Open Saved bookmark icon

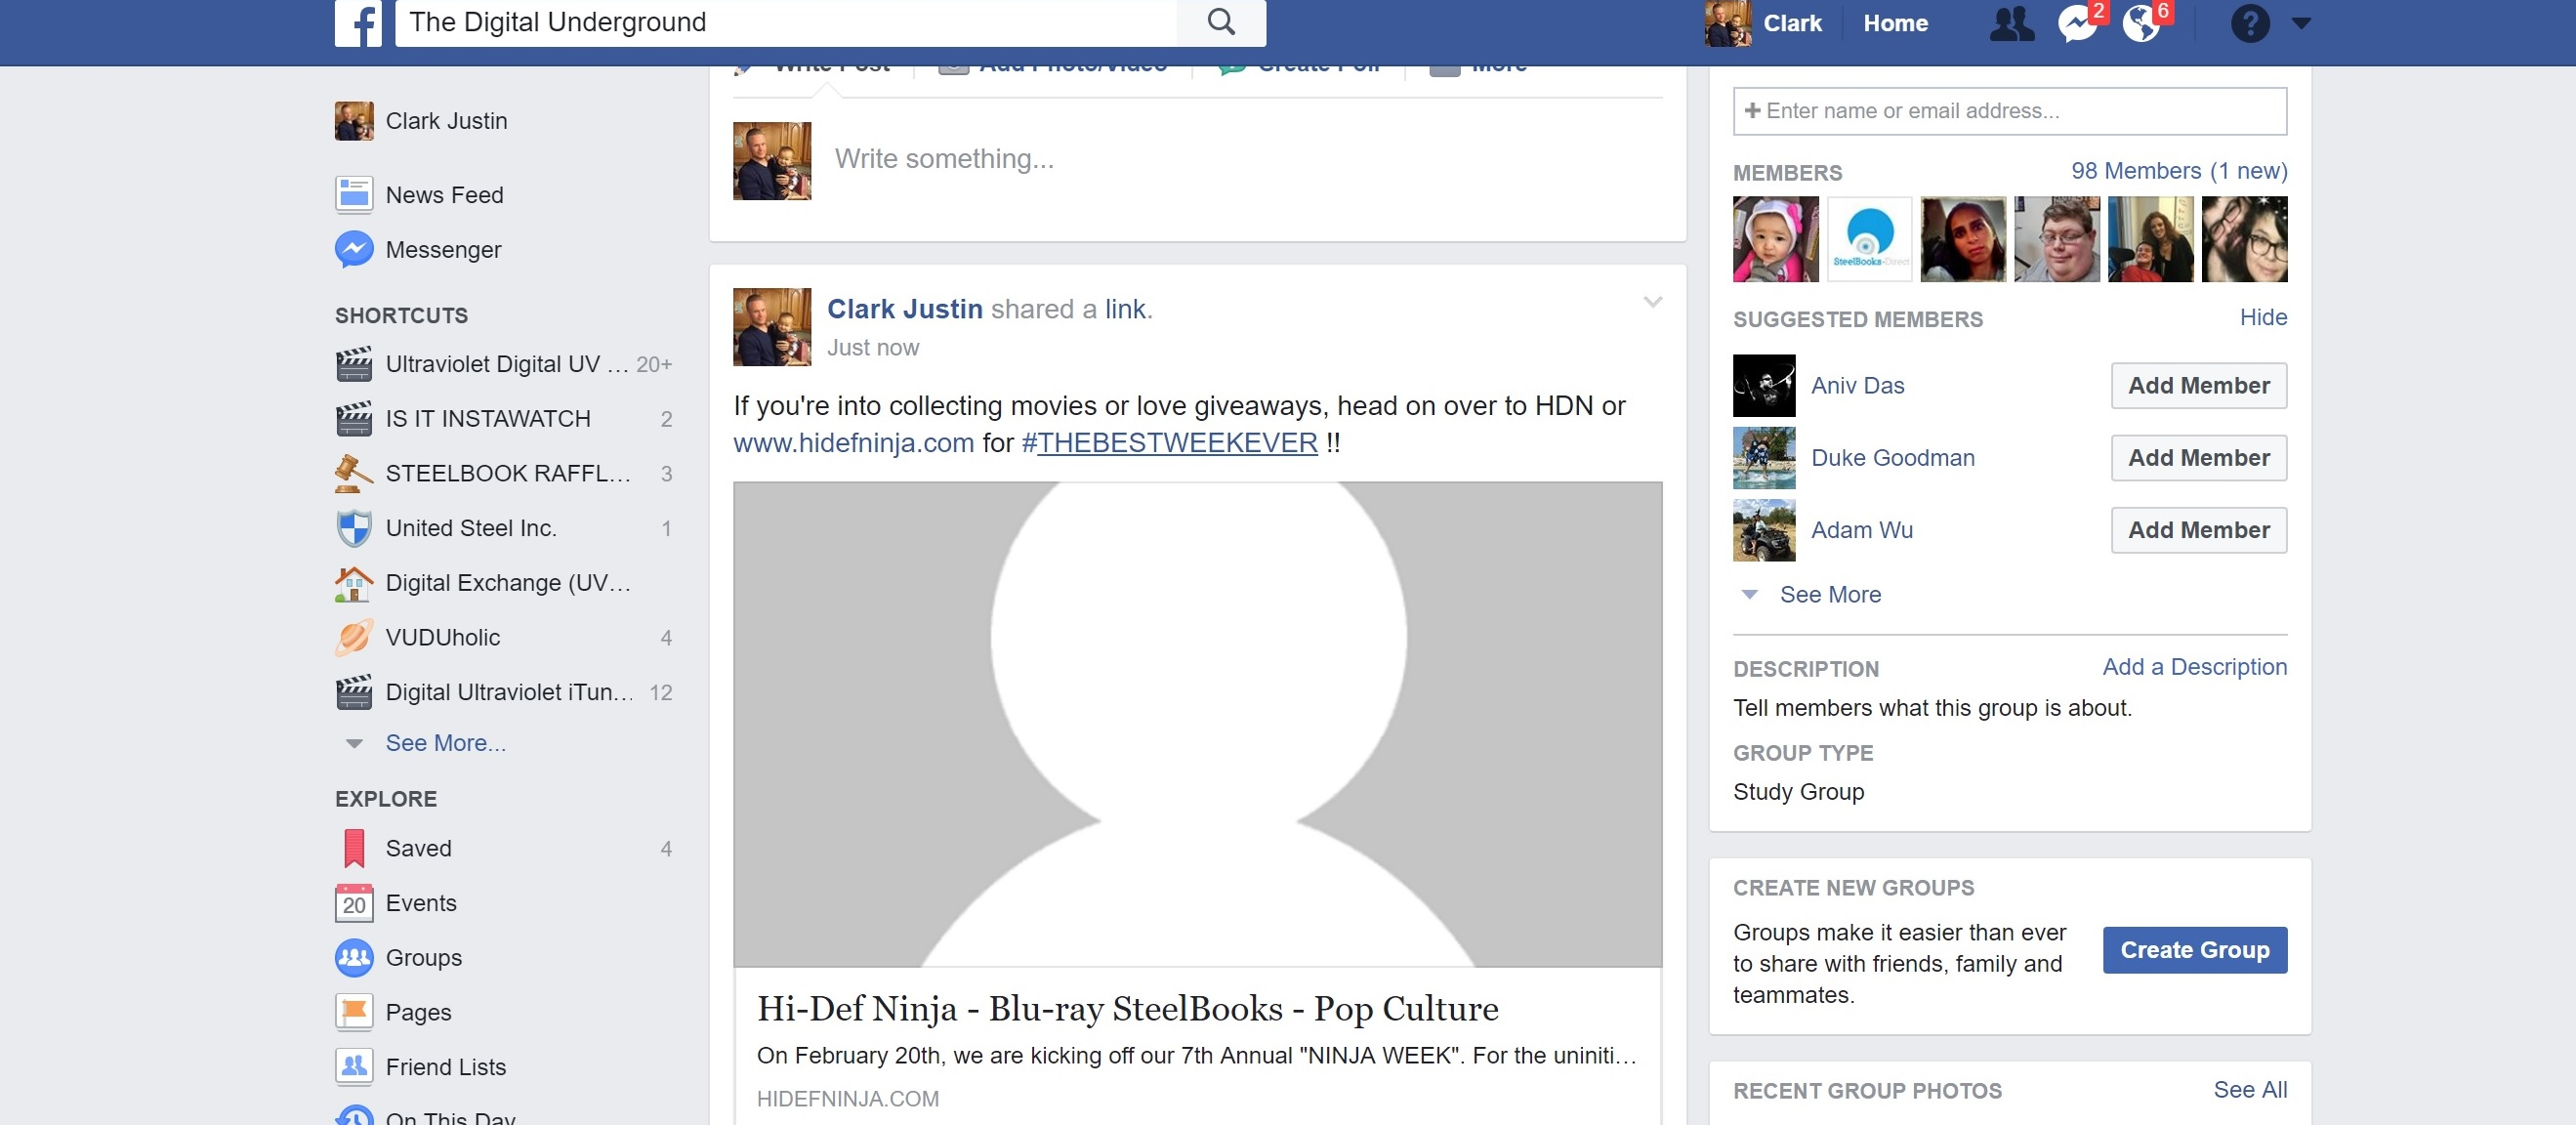[x=354, y=849]
